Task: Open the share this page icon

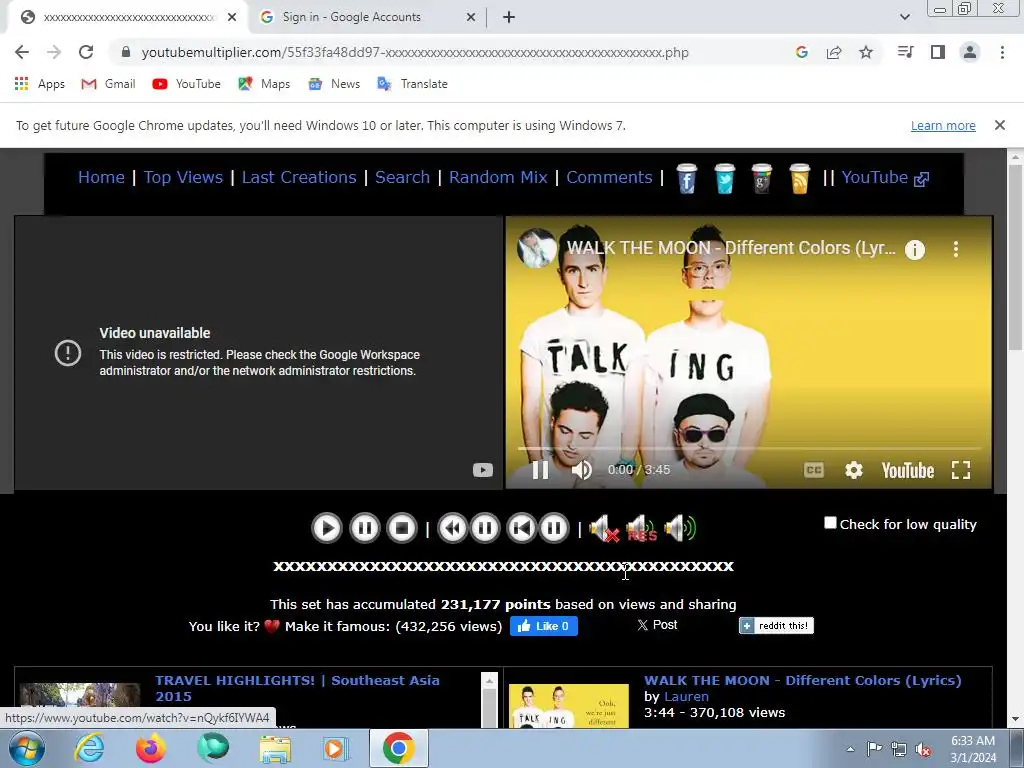Action: [x=834, y=52]
